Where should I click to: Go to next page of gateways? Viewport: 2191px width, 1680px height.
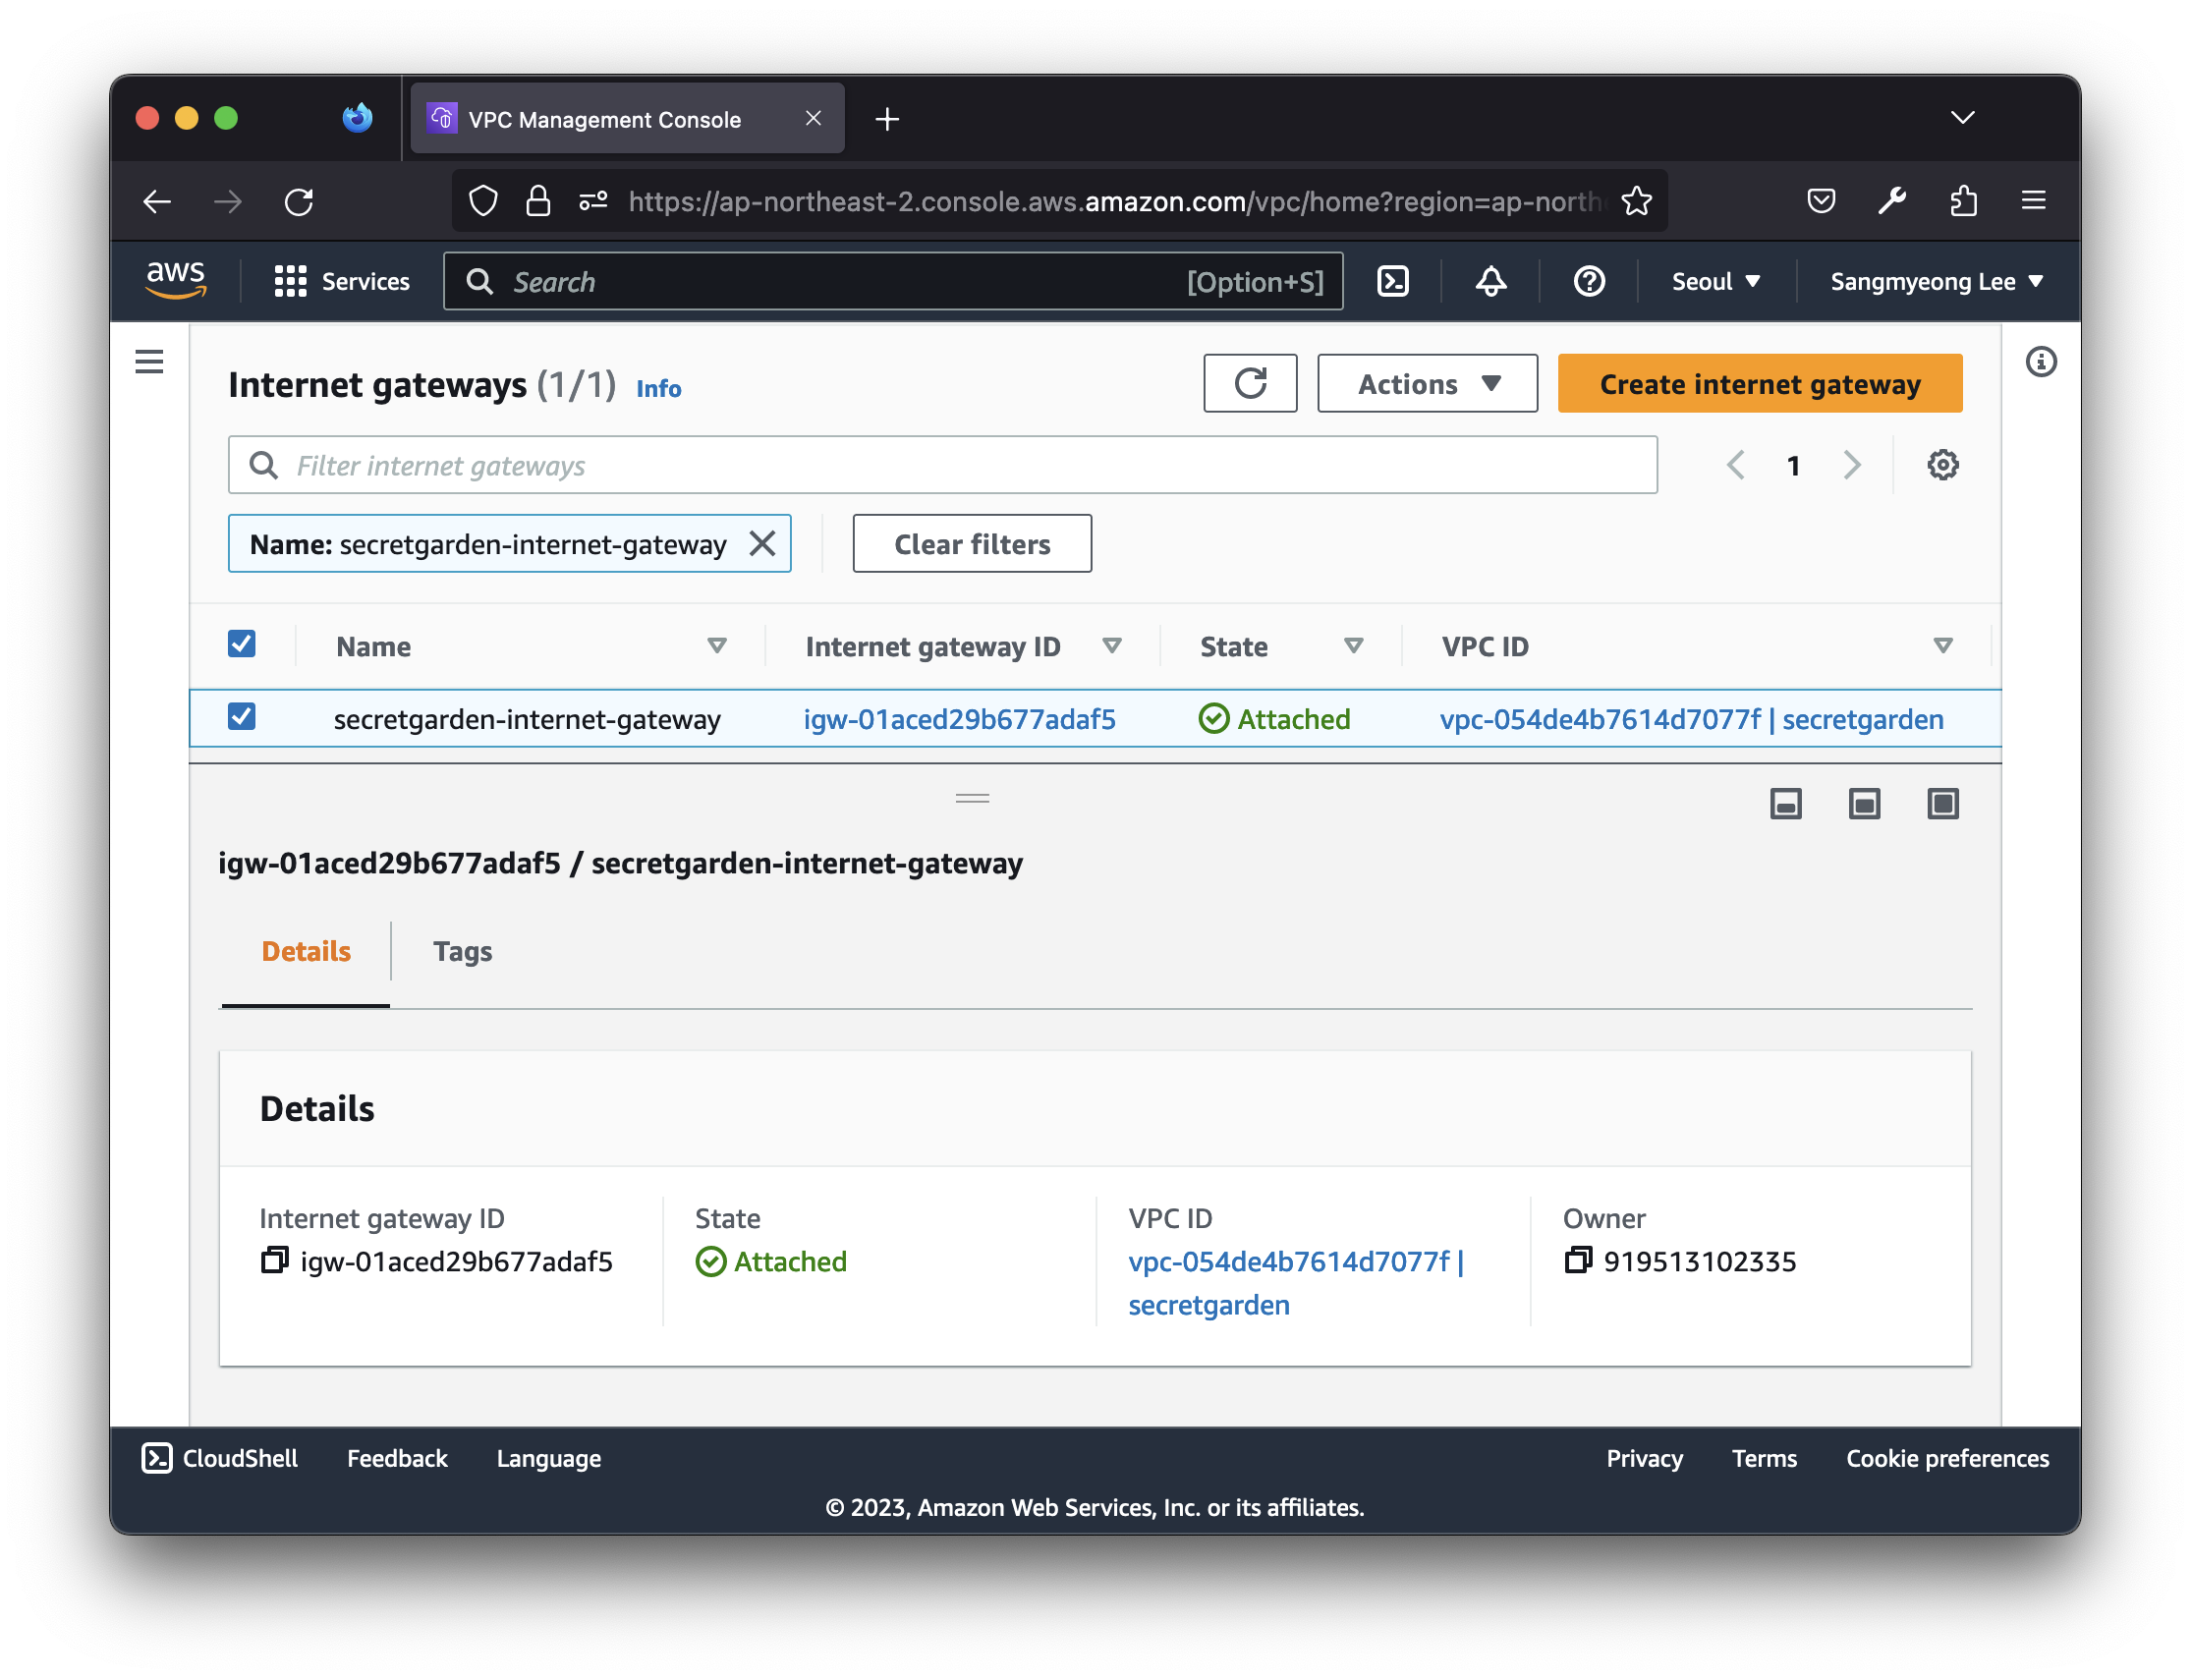1852,465
